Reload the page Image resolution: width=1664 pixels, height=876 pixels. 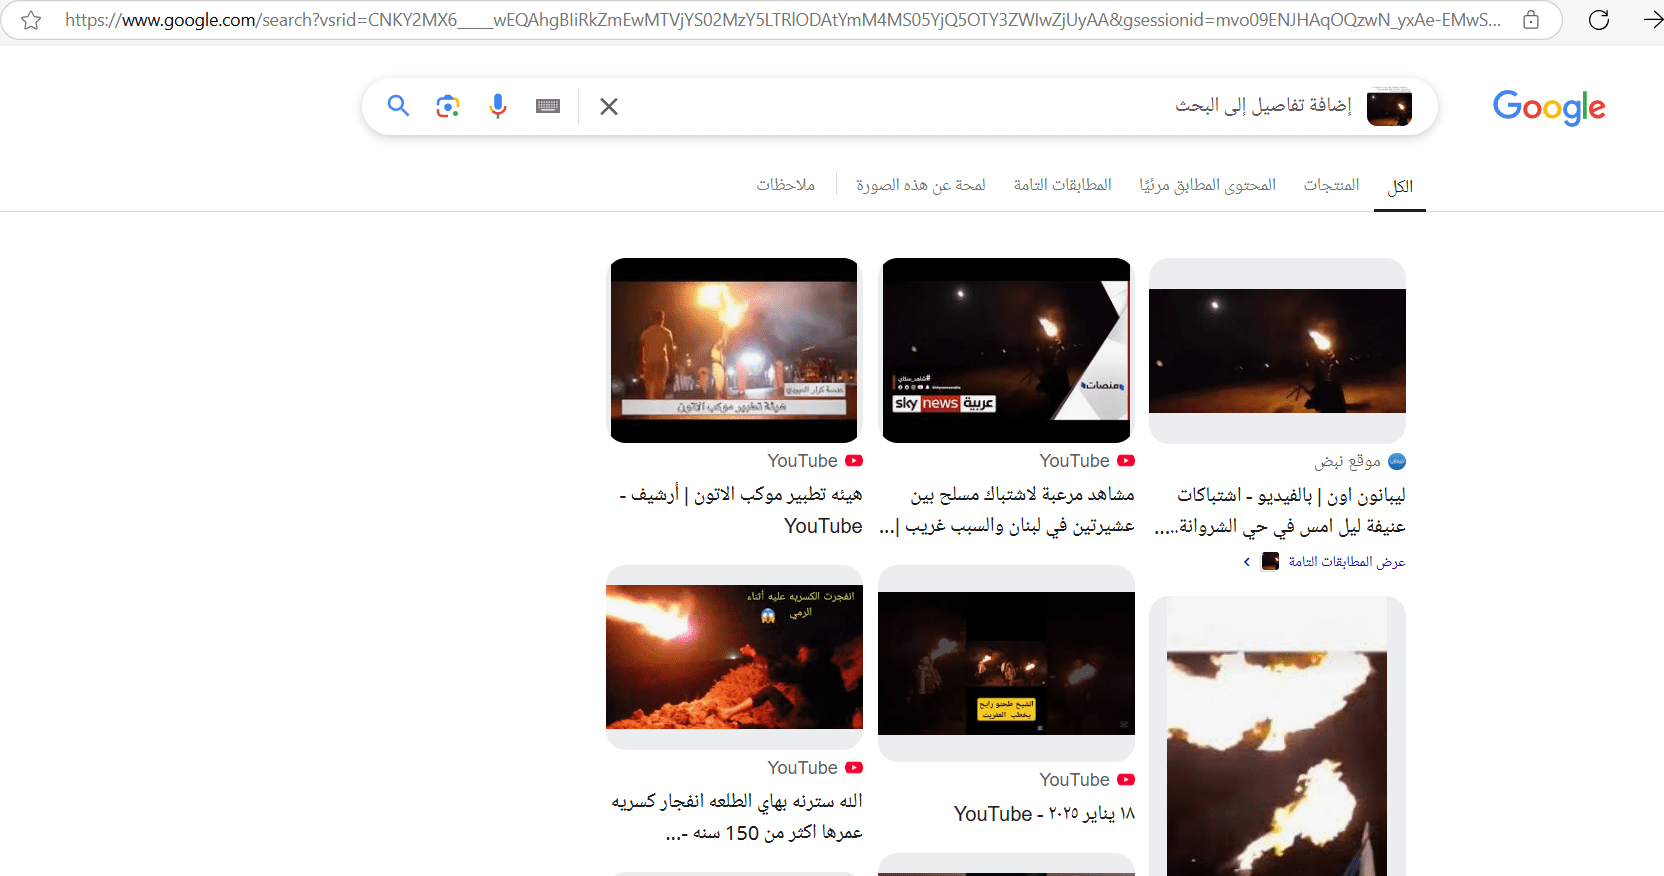click(1599, 20)
